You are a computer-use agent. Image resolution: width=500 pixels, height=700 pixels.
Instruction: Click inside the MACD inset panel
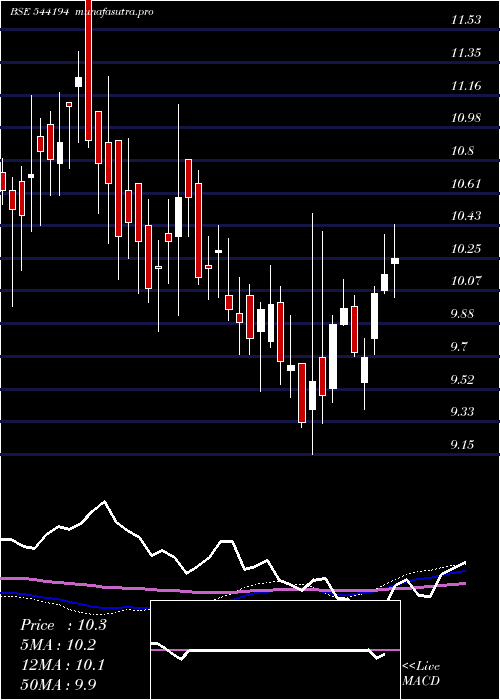pos(275,650)
